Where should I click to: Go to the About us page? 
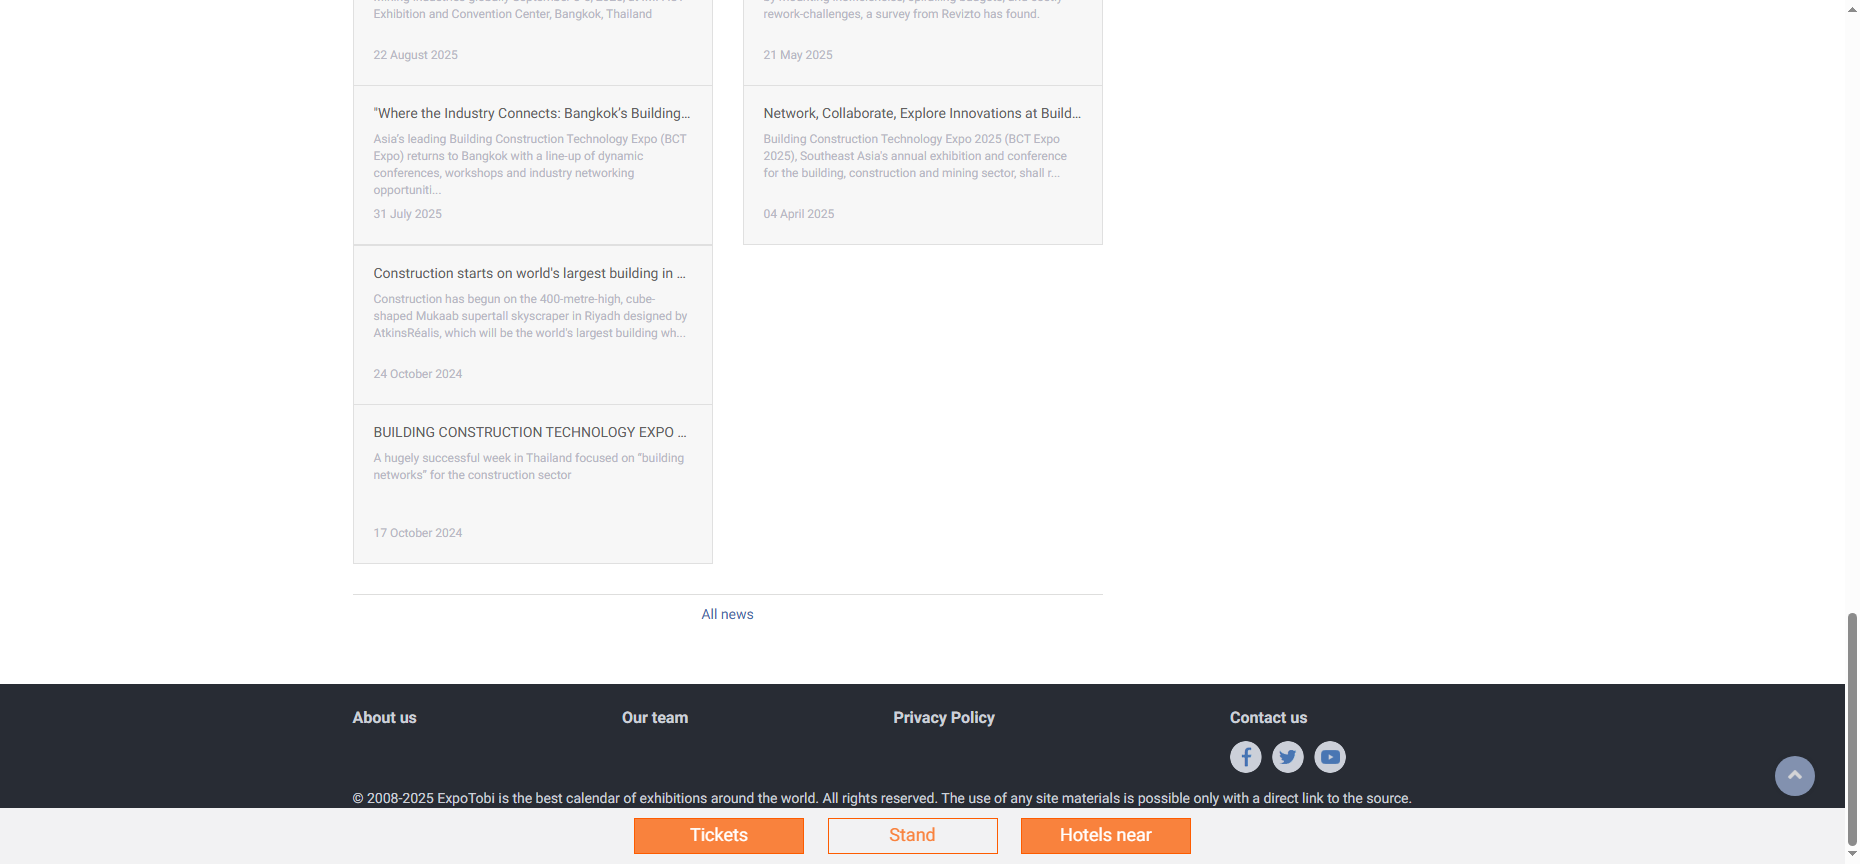pos(384,718)
